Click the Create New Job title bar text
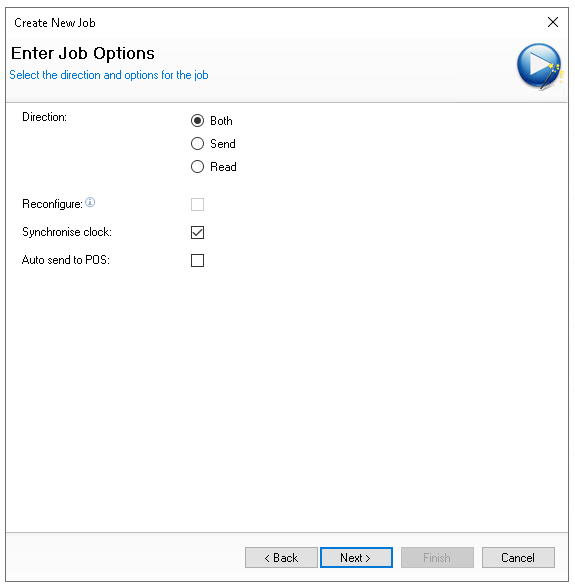The width and height of the screenshot is (575, 587). pos(55,23)
